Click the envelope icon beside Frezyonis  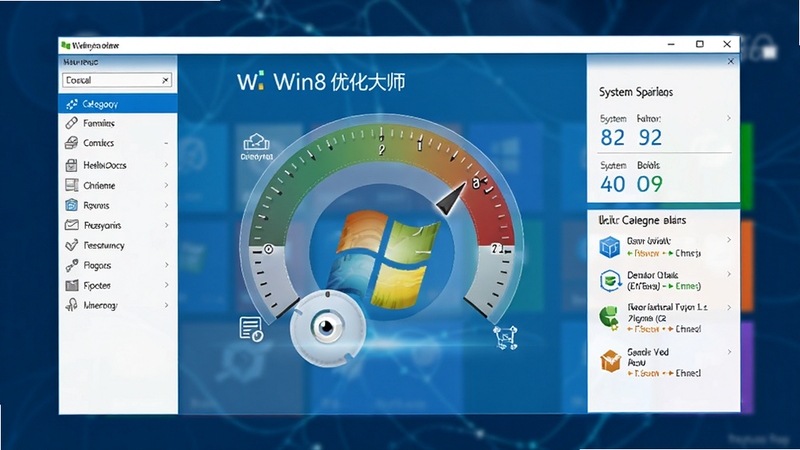(x=71, y=225)
